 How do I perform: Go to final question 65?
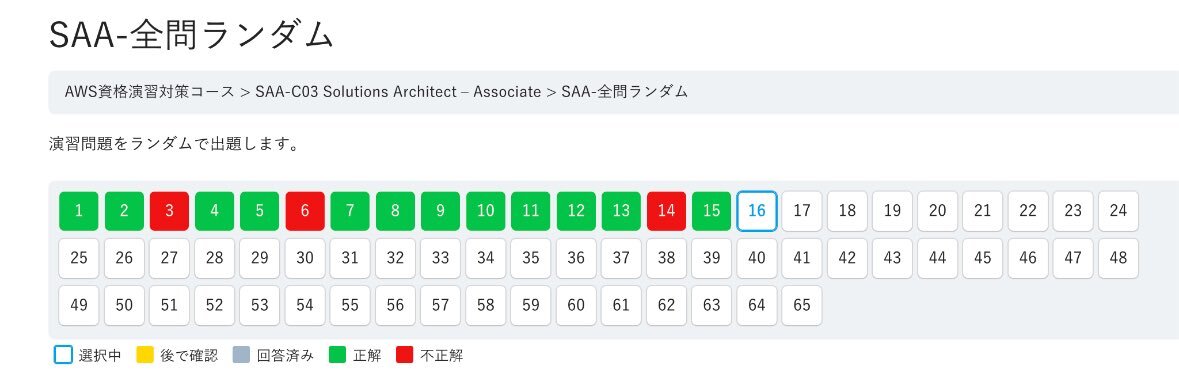pyautogui.click(x=802, y=305)
